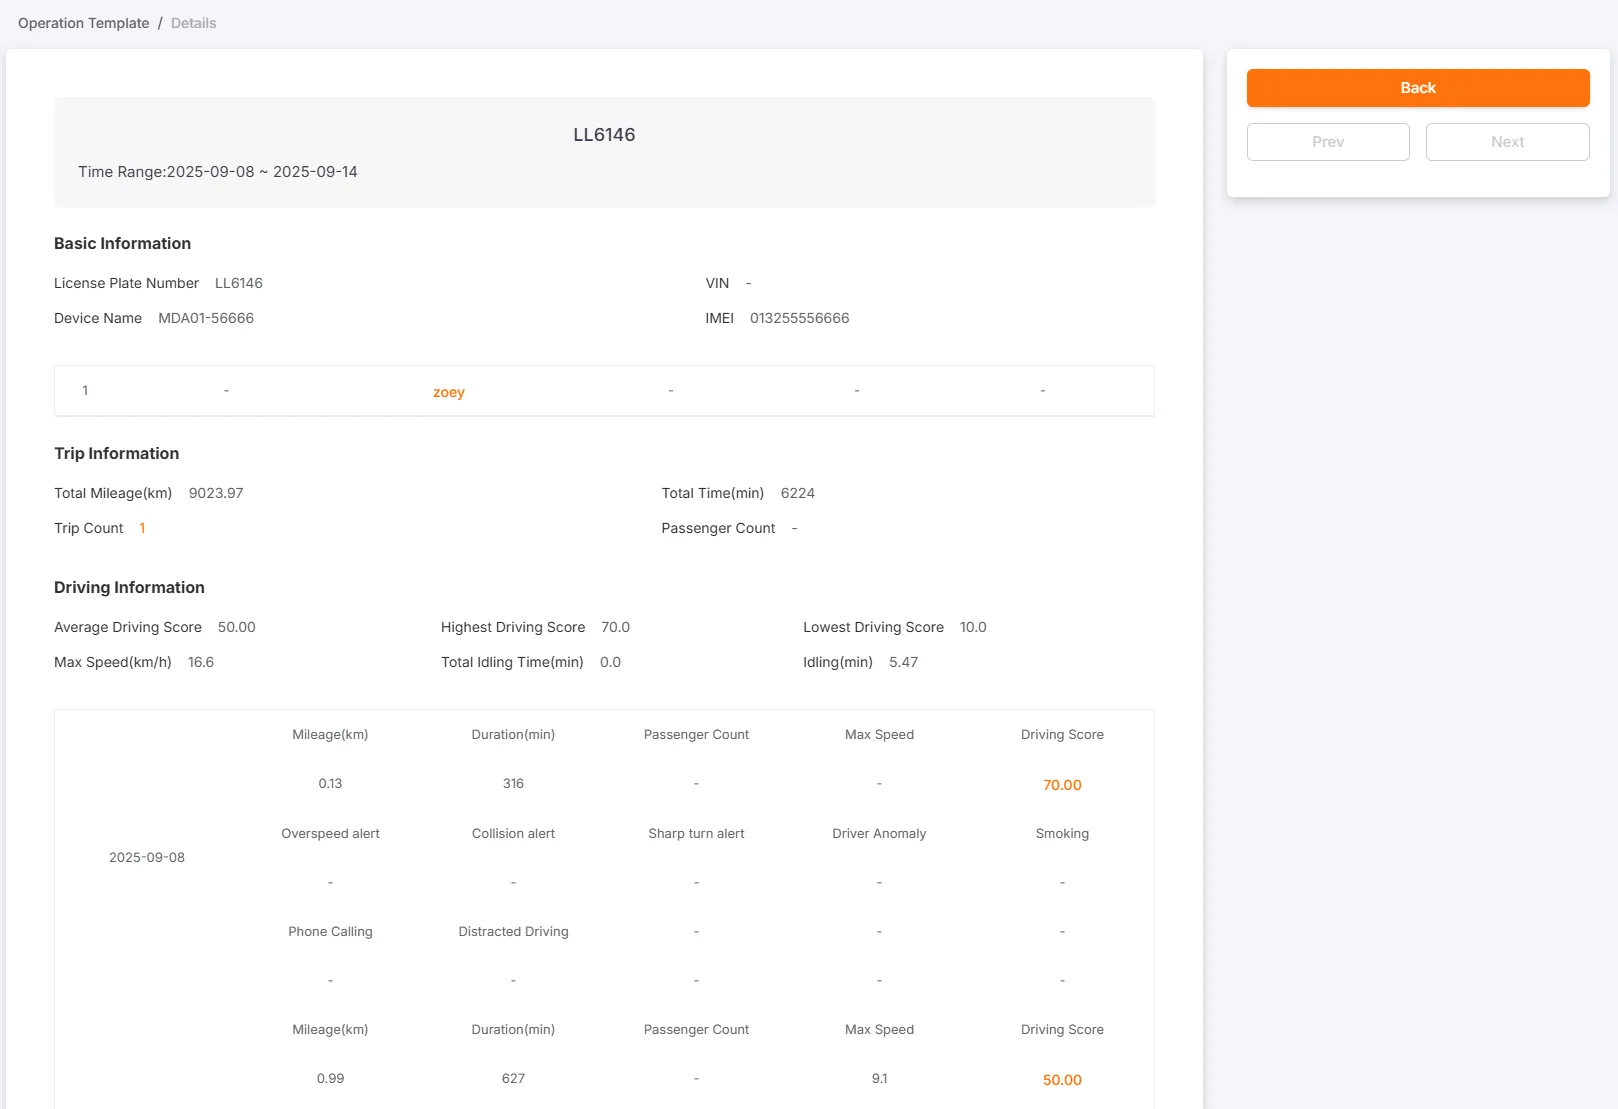Viewport: 1618px width, 1109px height.
Task: Open the Operation Template breadcrumb
Action: tap(83, 22)
